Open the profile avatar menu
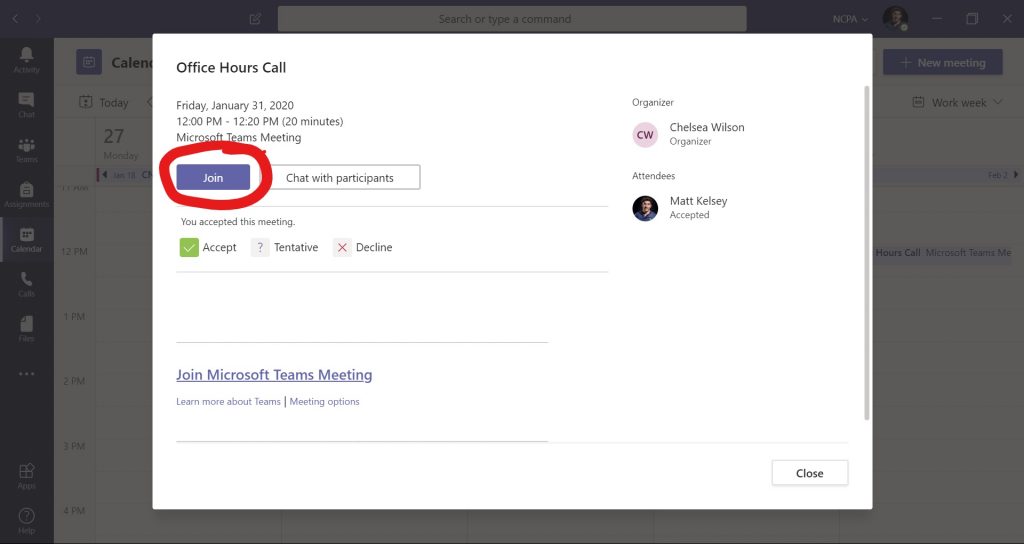The height and width of the screenshot is (544, 1024). (895, 18)
